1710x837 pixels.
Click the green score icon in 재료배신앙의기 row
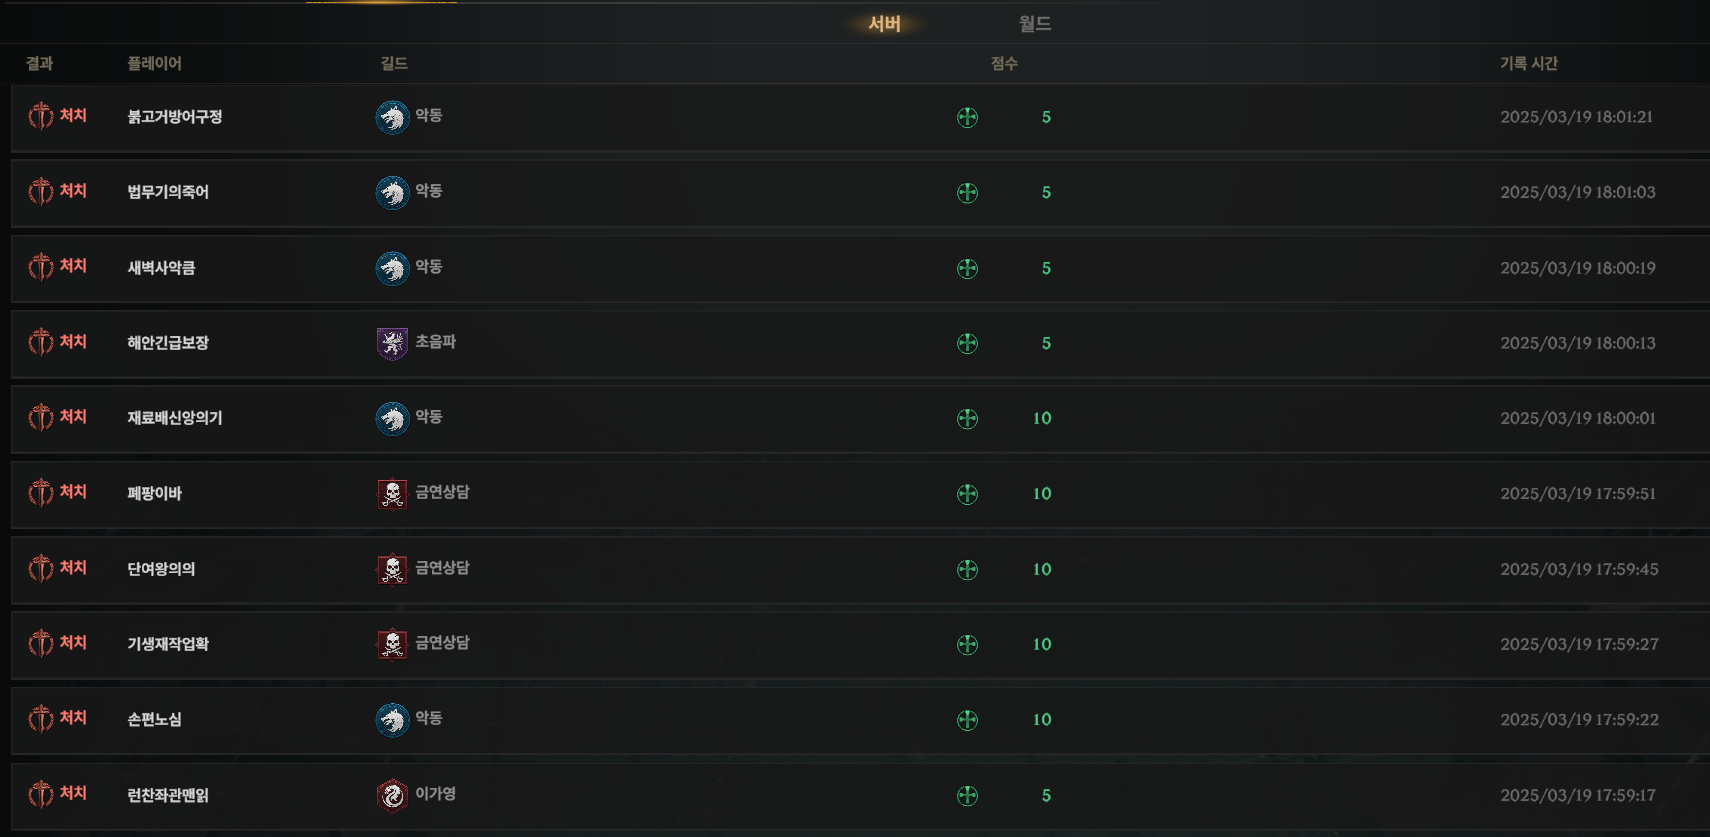[x=967, y=418]
